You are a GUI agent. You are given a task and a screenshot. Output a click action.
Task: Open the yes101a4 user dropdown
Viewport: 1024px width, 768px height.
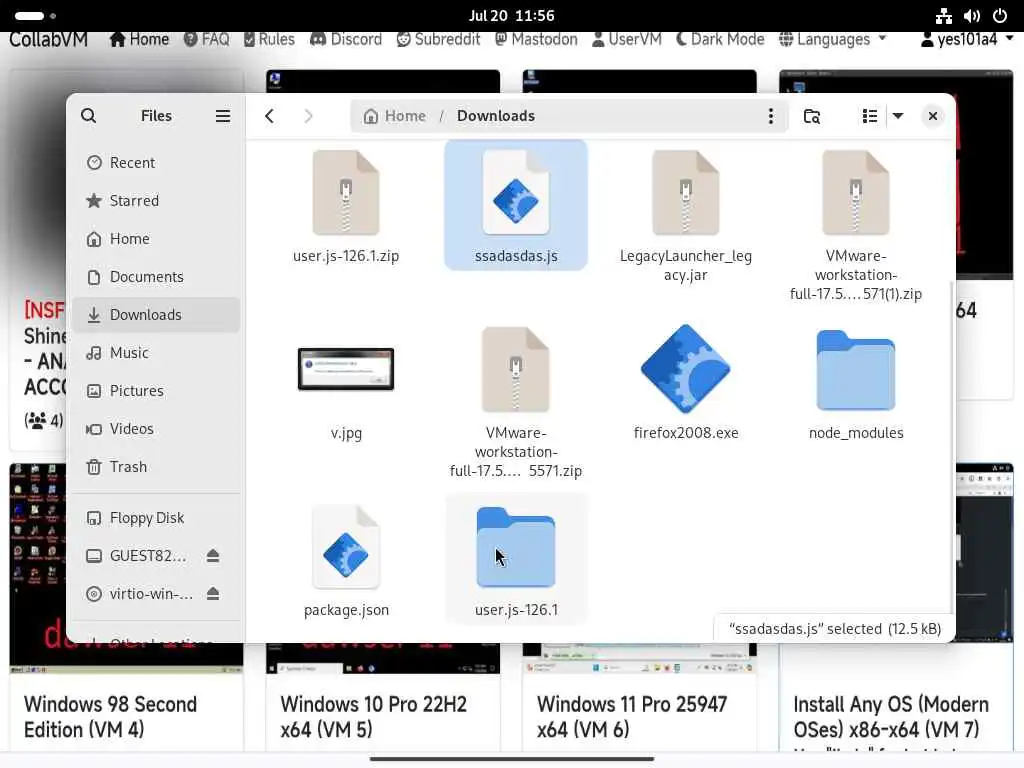pos(967,39)
